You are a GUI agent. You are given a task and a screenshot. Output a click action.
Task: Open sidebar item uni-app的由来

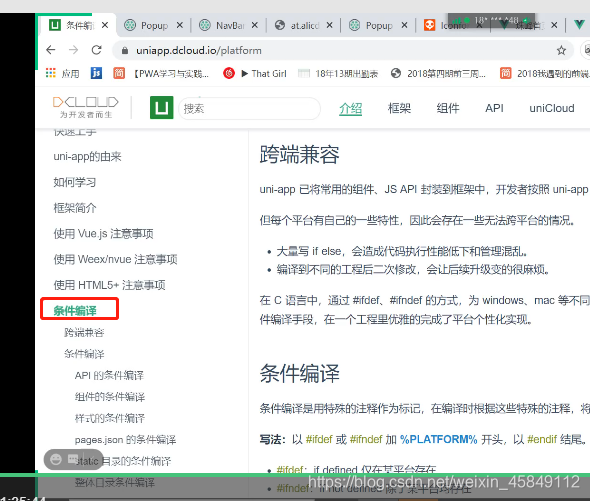point(87,157)
